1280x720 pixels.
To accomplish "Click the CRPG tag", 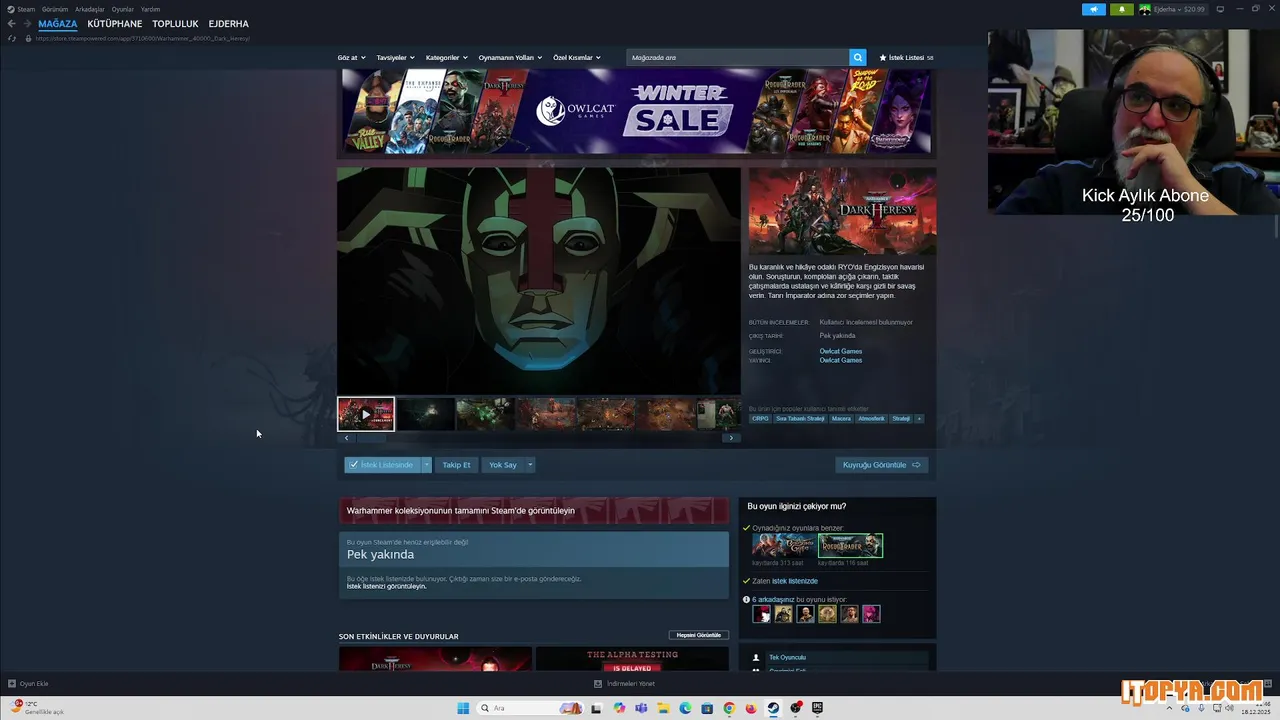I will point(761,419).
